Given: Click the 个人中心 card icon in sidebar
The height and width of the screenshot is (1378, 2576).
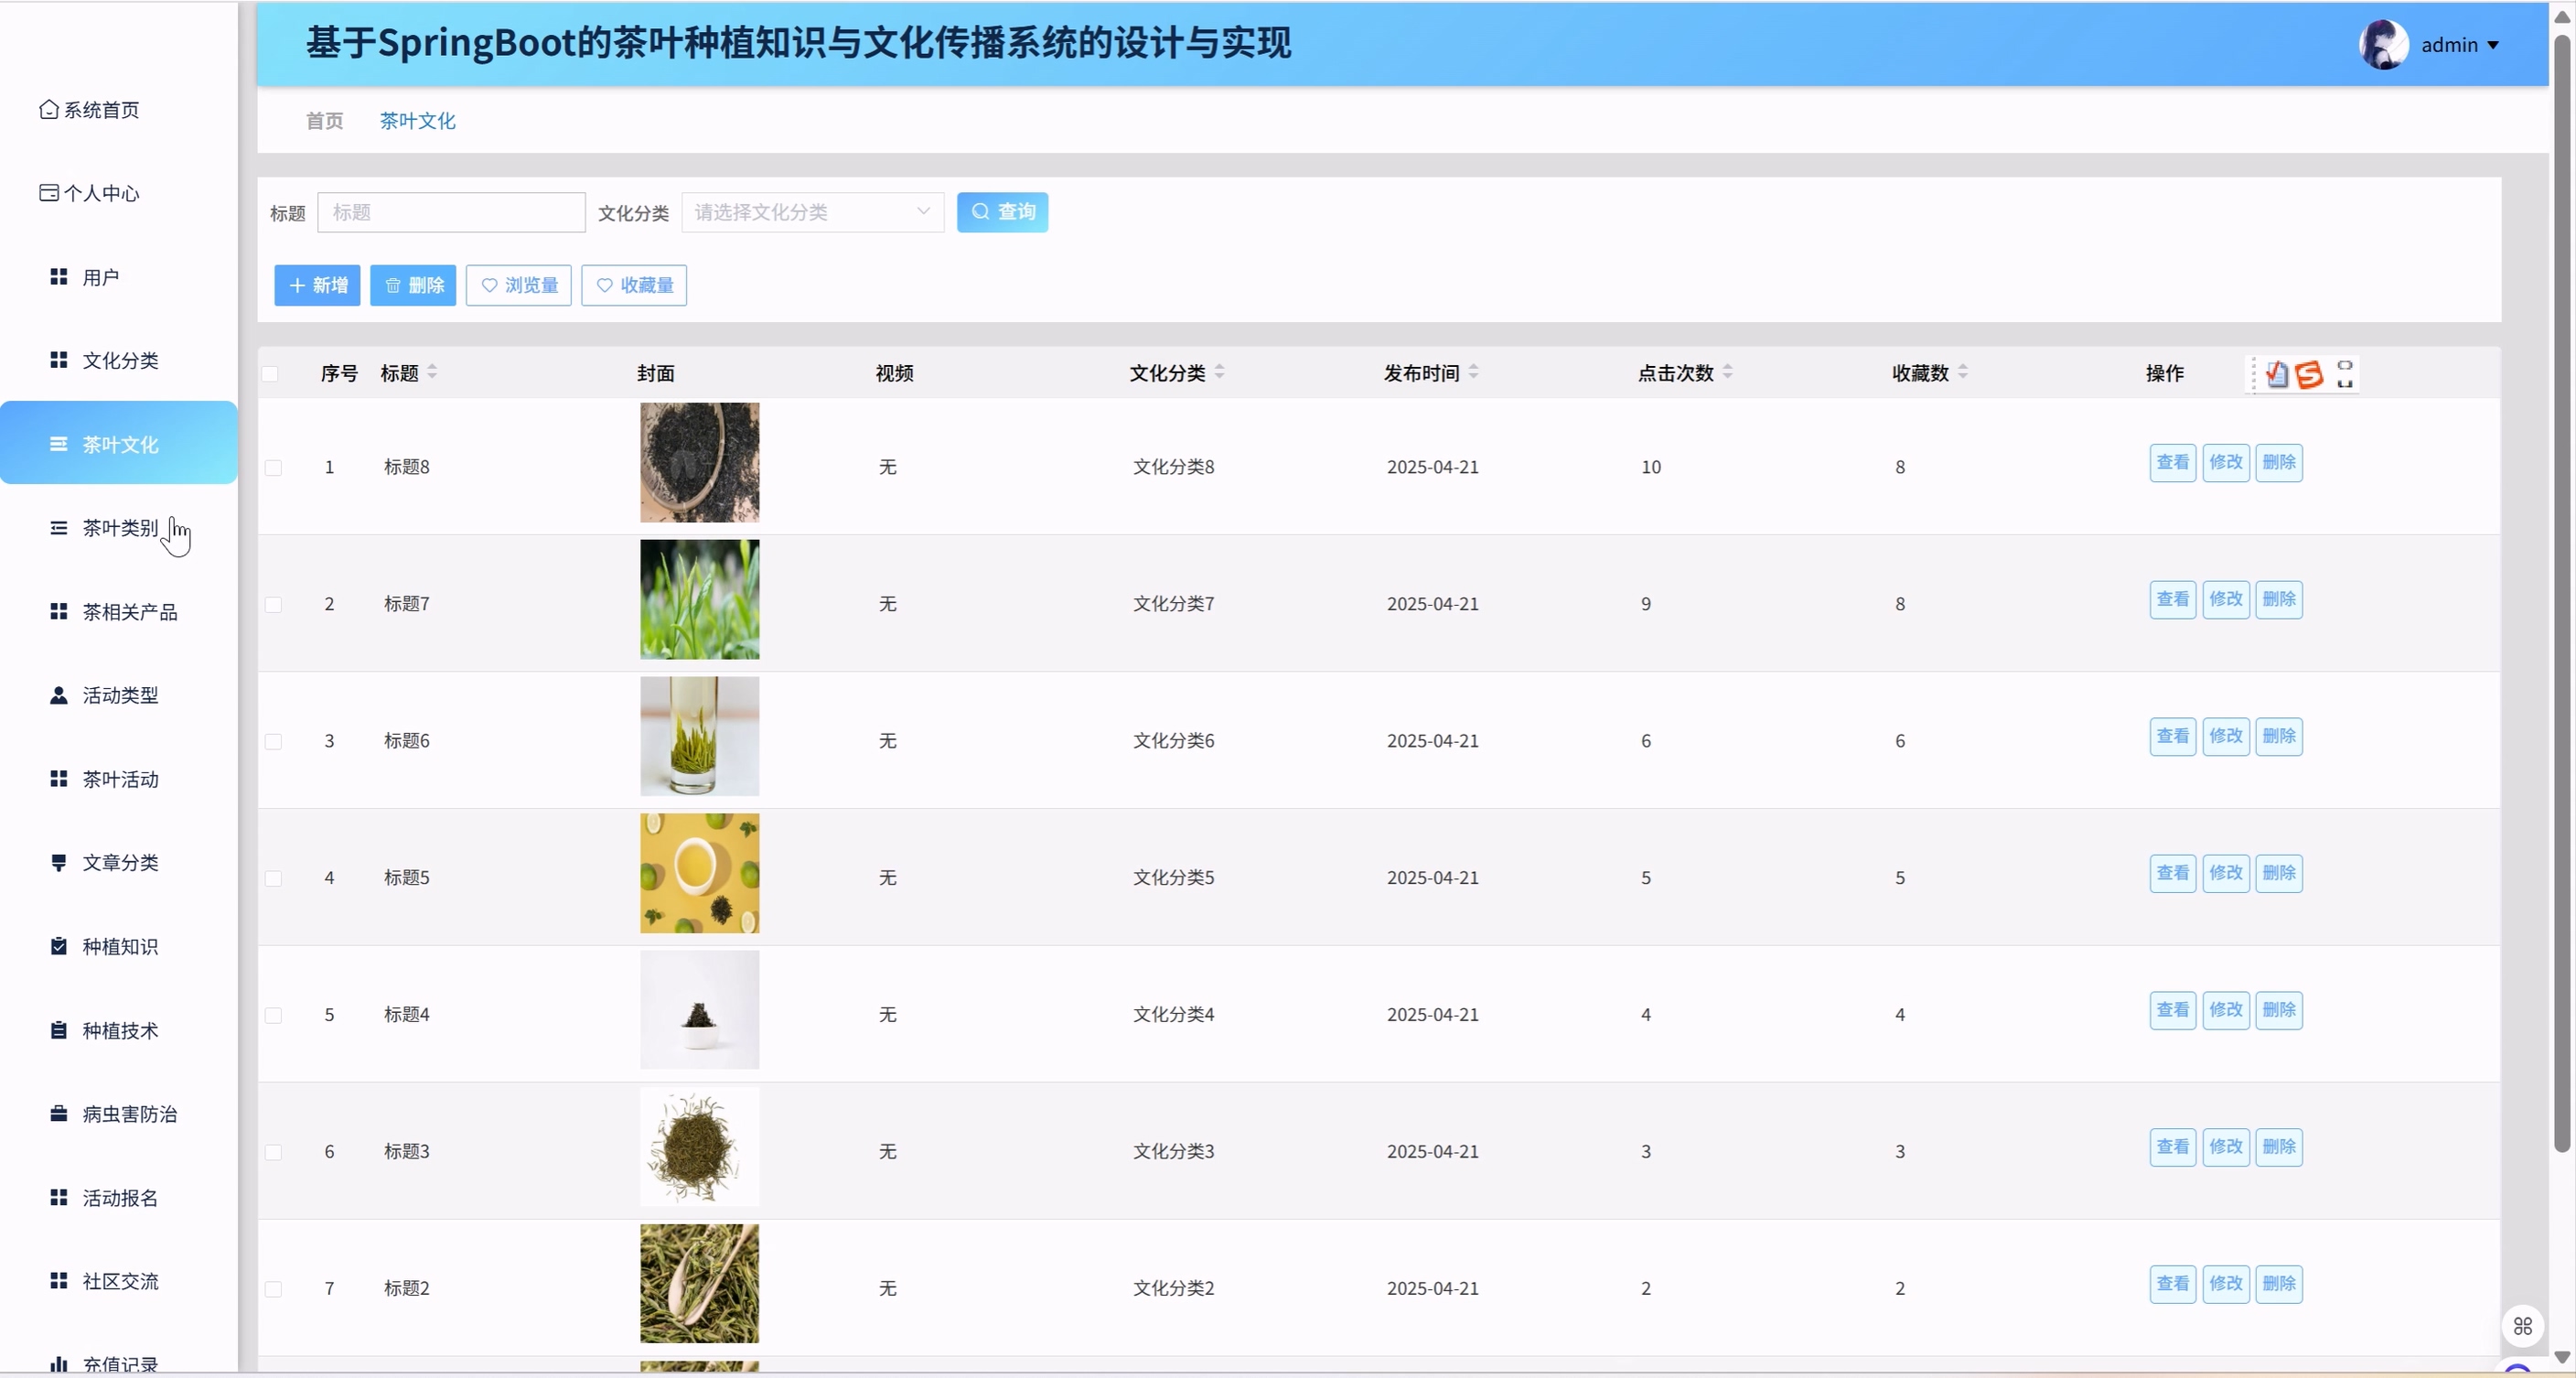Looking at the screenshot, I should (x=48, y=192).
